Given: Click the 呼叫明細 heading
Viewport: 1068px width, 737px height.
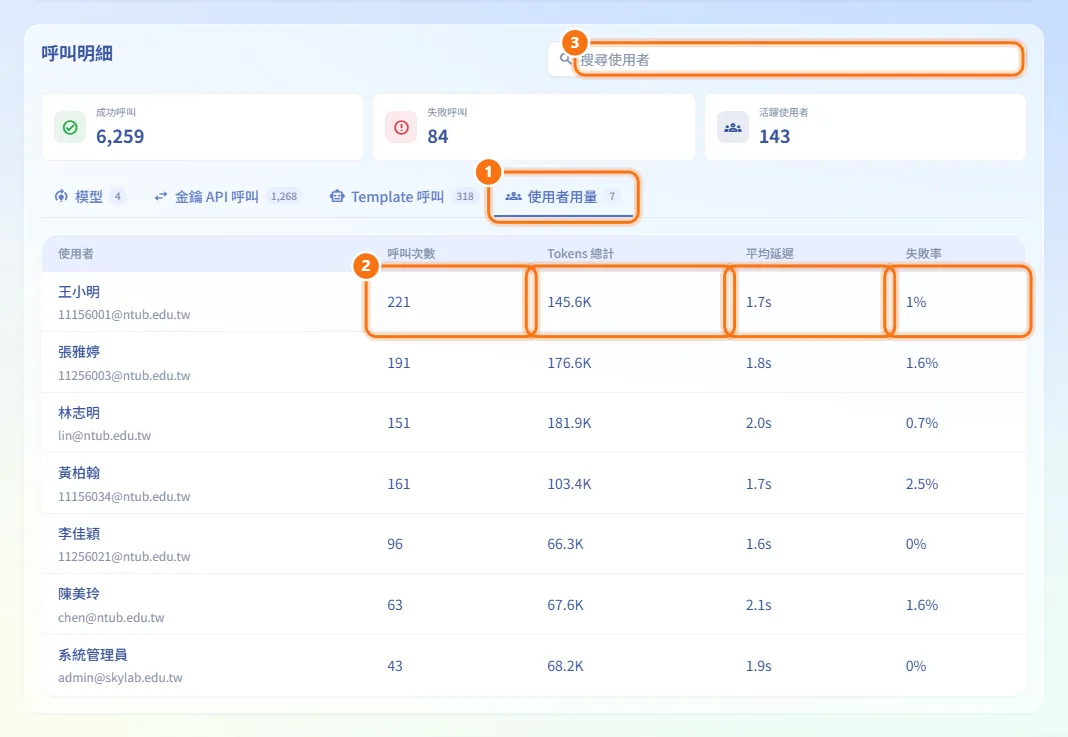Looking at the screenshot, I should pyautogui.click(x=77, y=53).
